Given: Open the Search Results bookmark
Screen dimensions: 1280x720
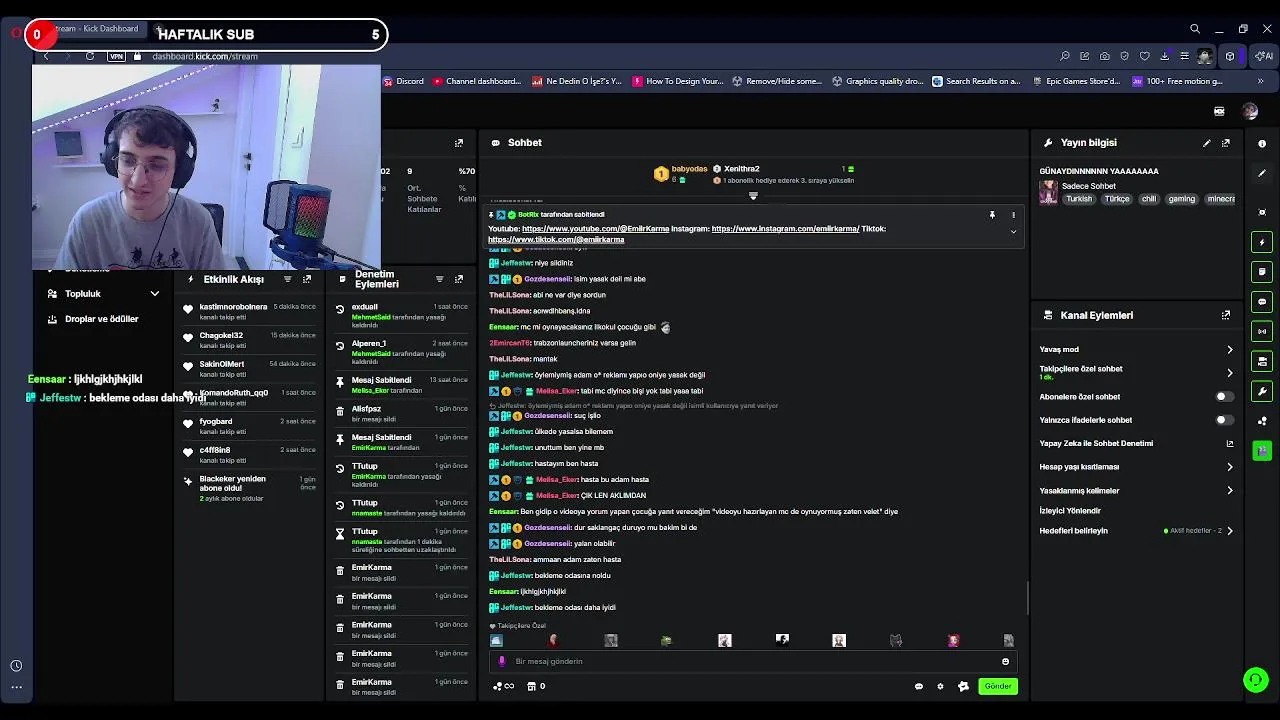Looking at the screenshot, I should point(976,81).
